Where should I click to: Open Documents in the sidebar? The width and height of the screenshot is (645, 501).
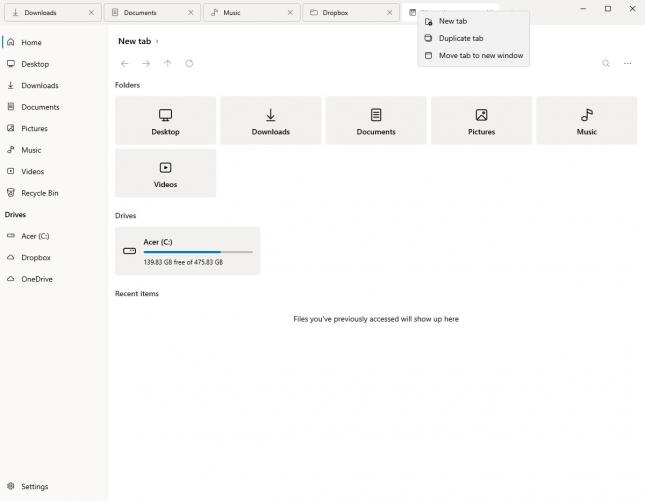[53, 107]
